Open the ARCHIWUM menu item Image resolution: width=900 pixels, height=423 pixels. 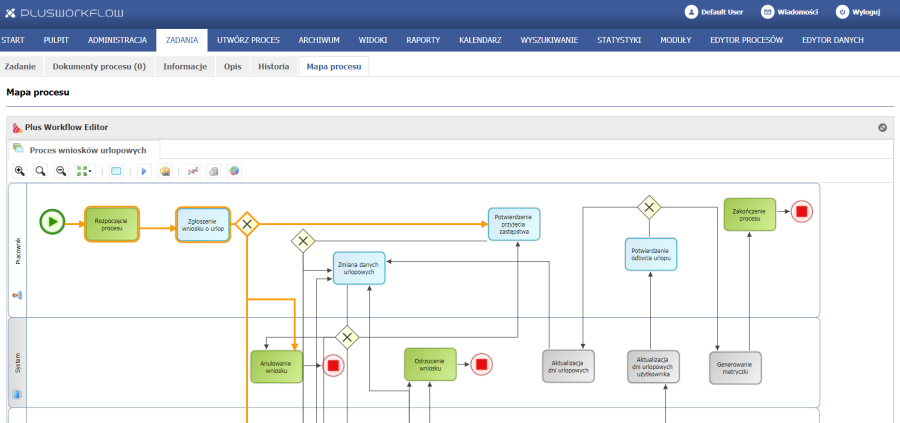319,40
